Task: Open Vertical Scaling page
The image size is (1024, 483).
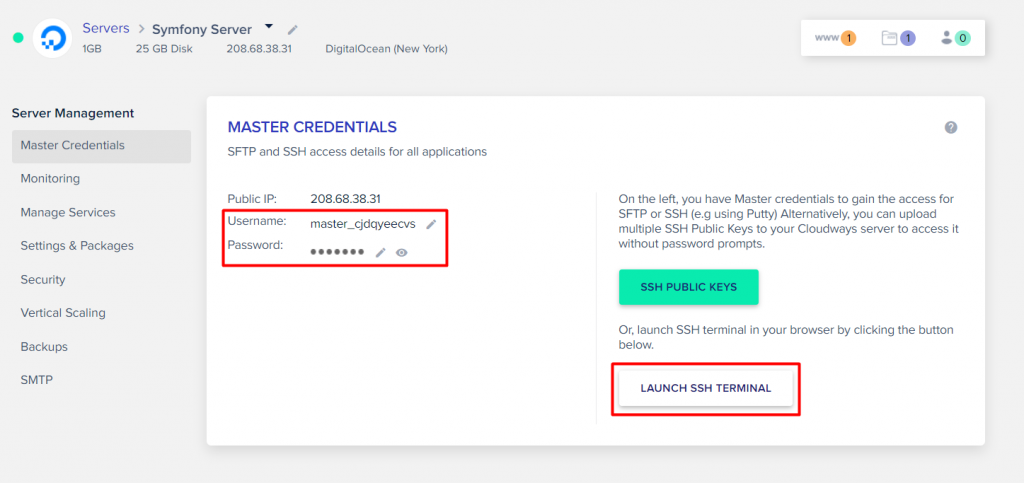Action: (63, 313)
